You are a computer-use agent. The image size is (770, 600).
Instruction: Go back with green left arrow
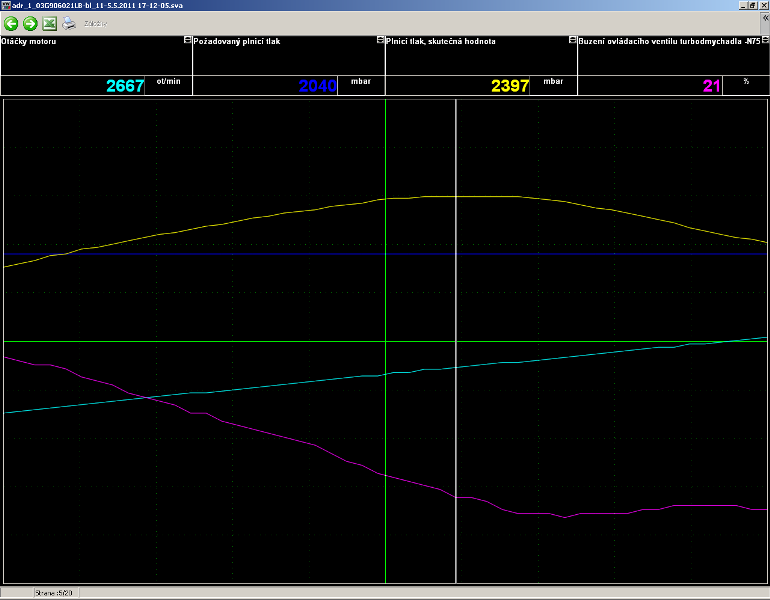11,23
